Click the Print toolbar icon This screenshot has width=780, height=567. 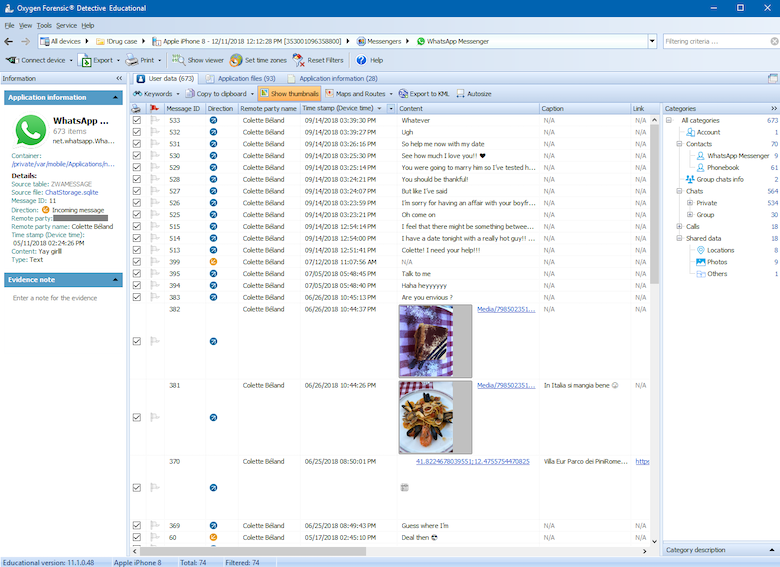pos(131,60)
